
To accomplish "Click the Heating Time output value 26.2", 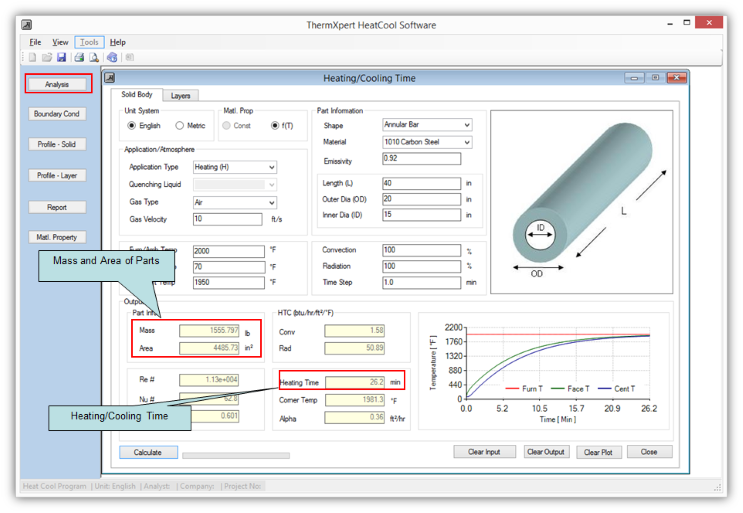I will coord(354,382).
